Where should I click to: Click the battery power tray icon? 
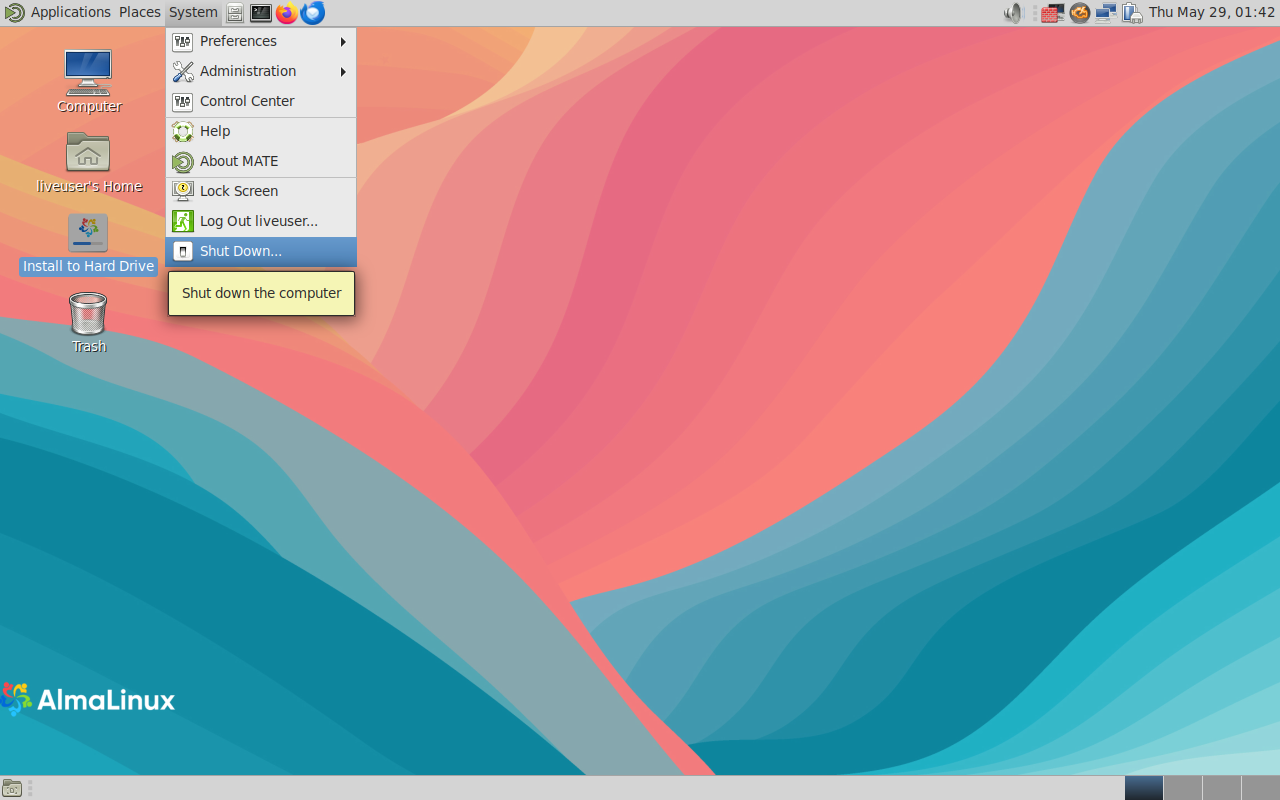click(1132, 13)
